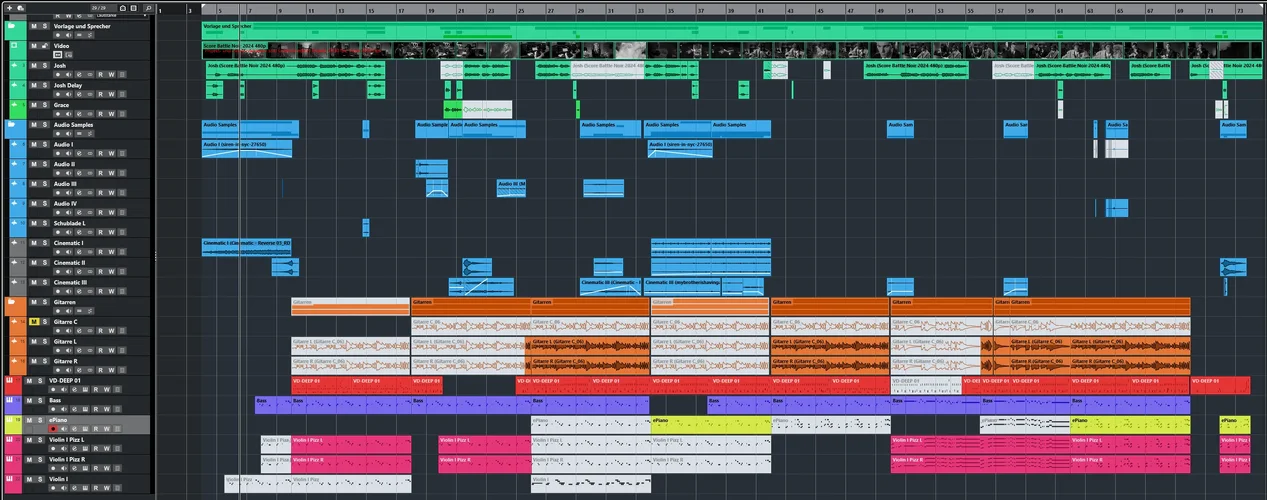Unmute the Gitarre C track
Image resolution: width=1267 pixels, height=500 pixels.
(33, 322)
